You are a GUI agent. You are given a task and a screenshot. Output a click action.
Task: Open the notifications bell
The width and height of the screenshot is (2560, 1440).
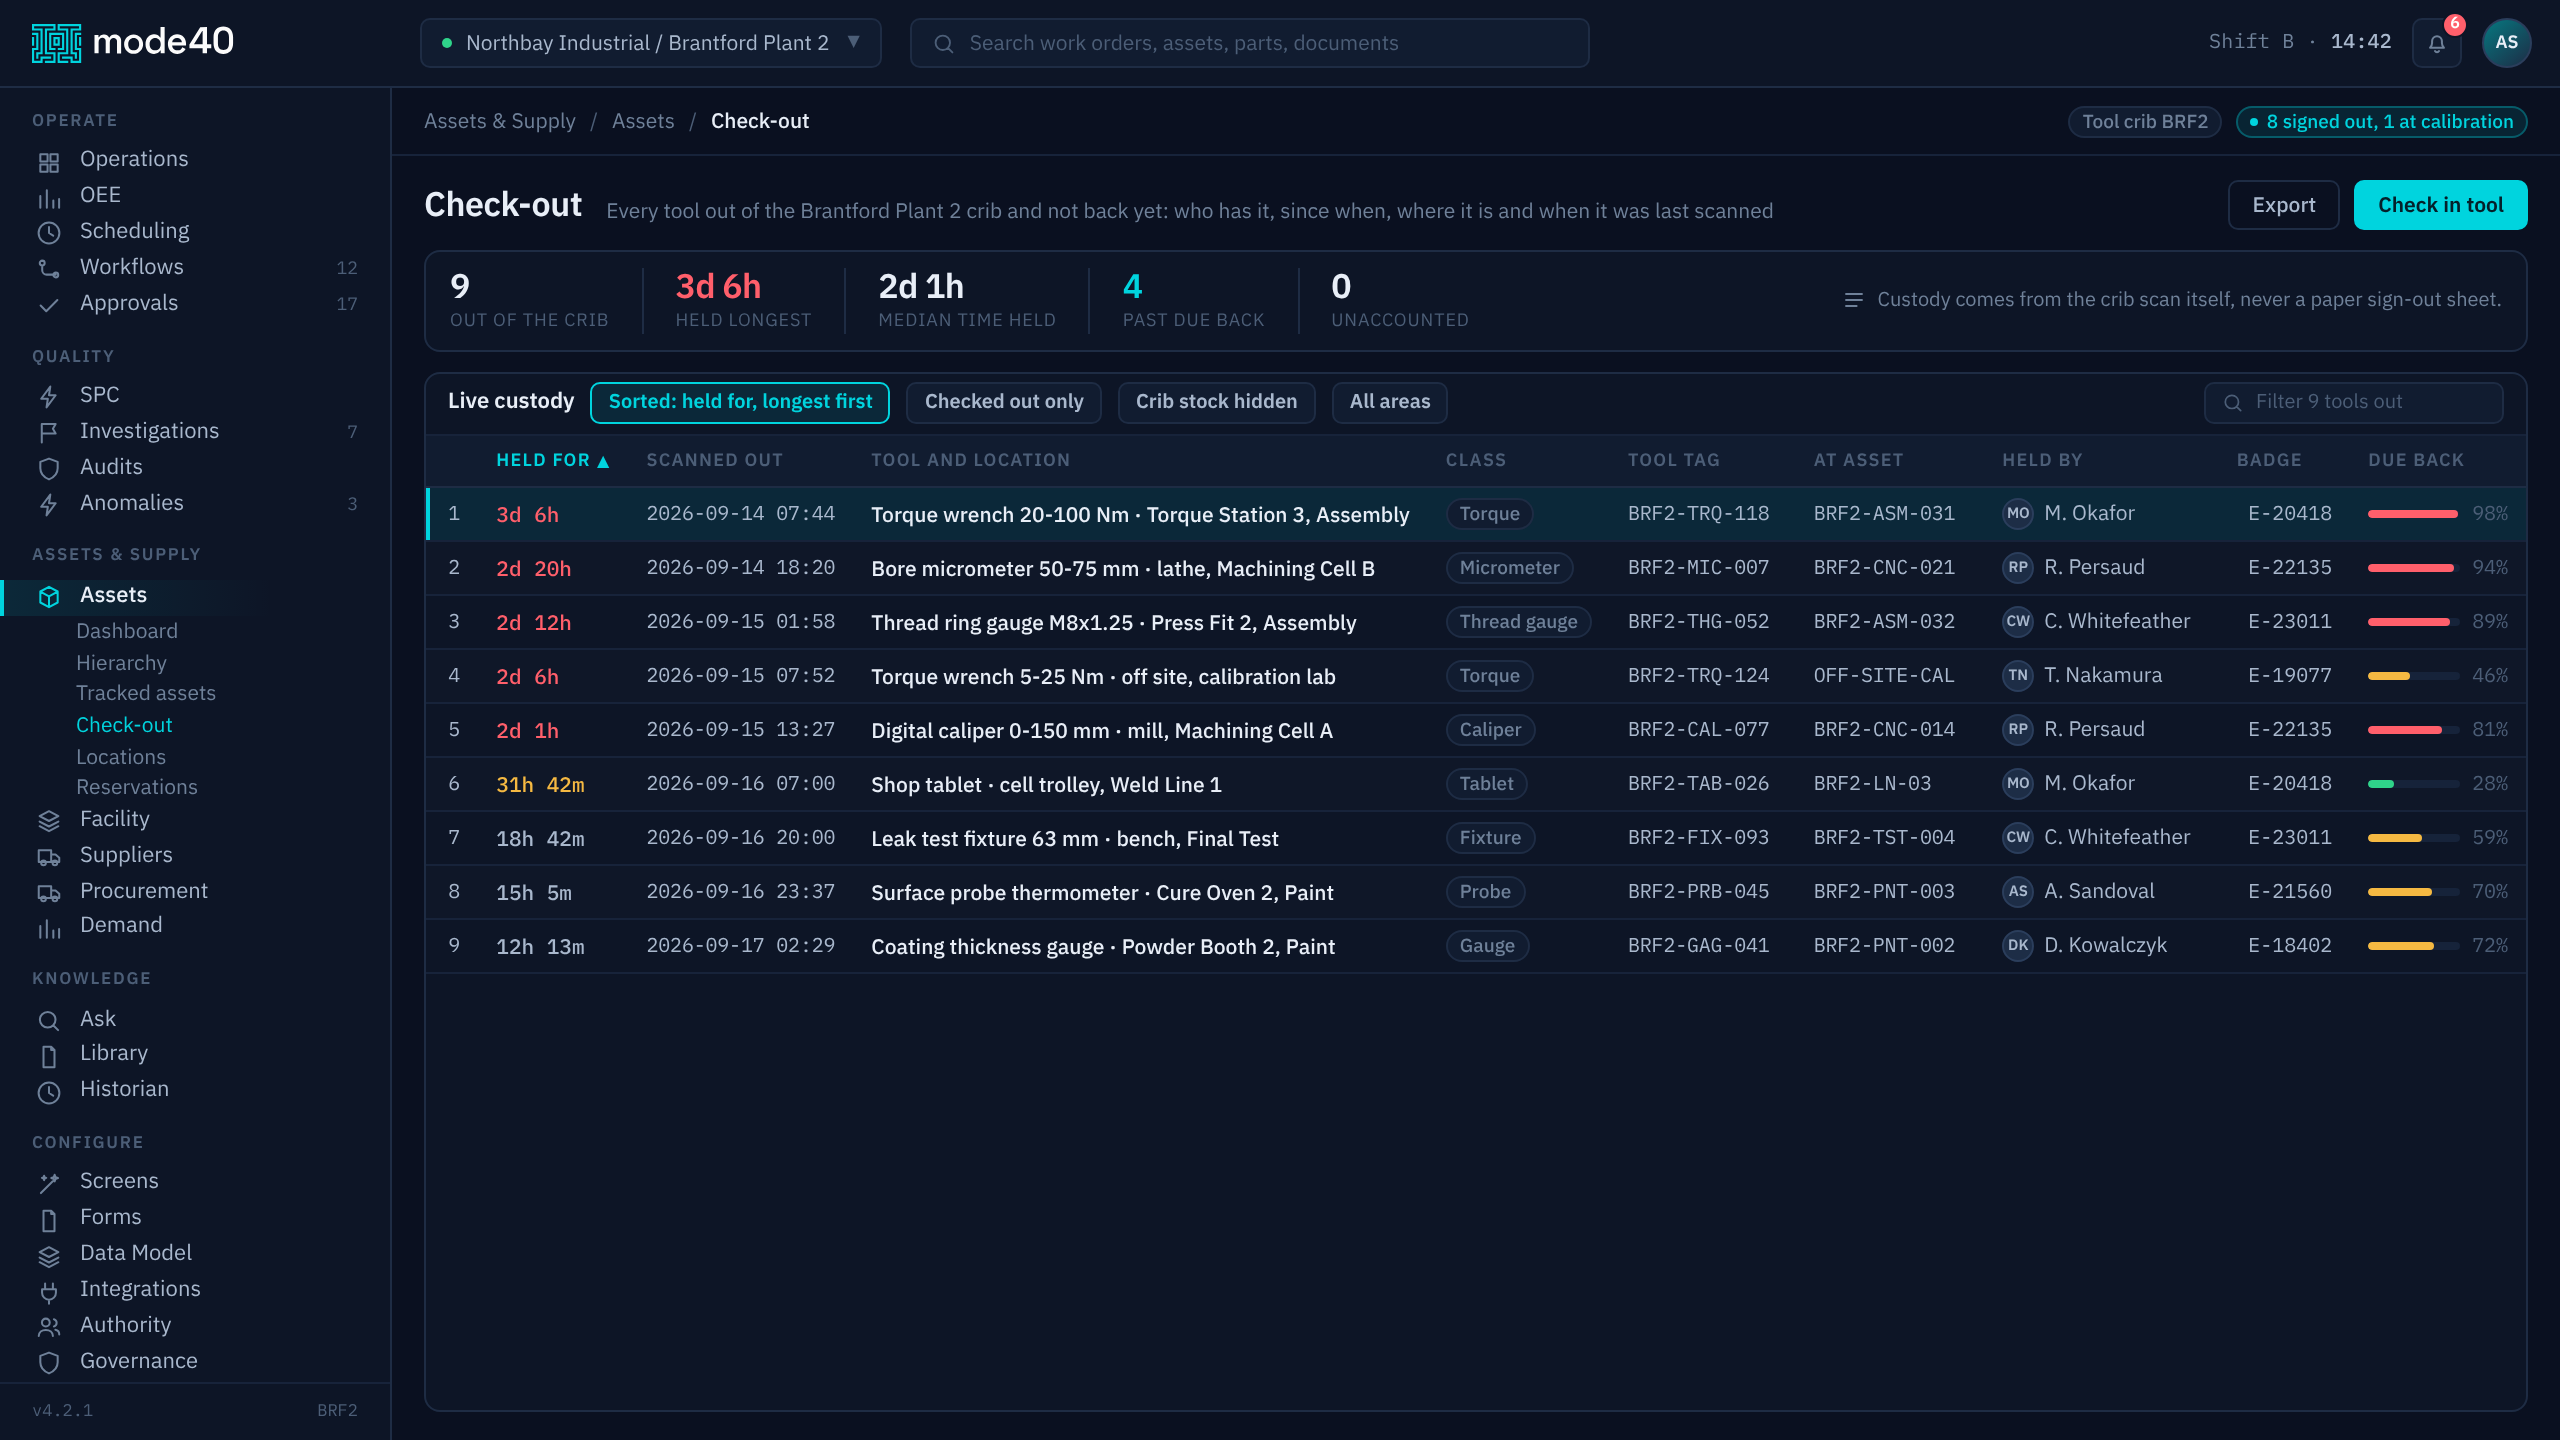(x=2436, y=43)
